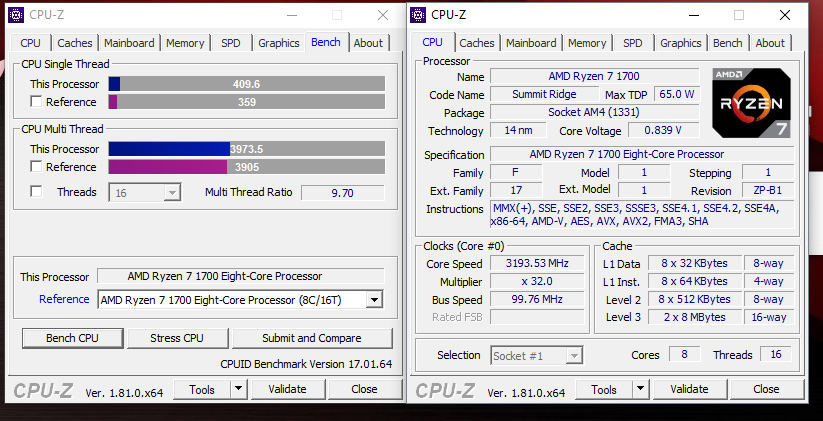The width and height of the screenshot is (823, 421).
Task: Open Graphics tab in right window
Action: click(681, 43)
